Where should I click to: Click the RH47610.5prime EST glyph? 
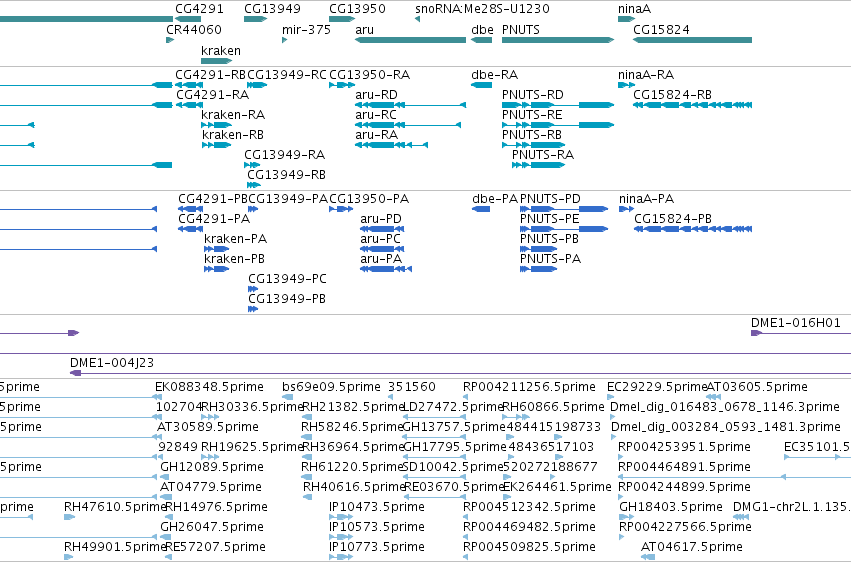coord(69,517)
